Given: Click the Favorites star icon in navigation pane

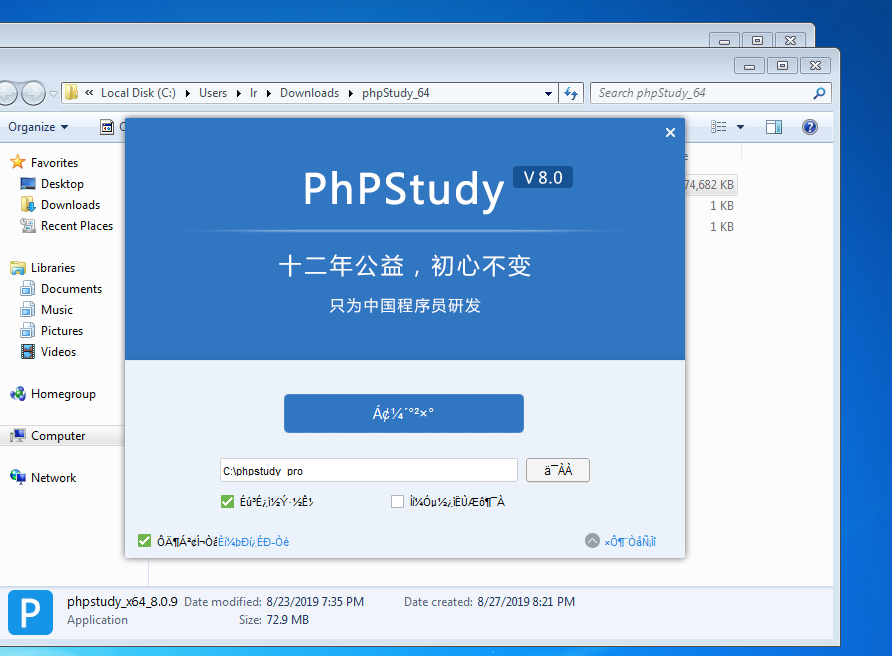Looking at the screenshot, I should pyautogui.click(x=18, y=162).
